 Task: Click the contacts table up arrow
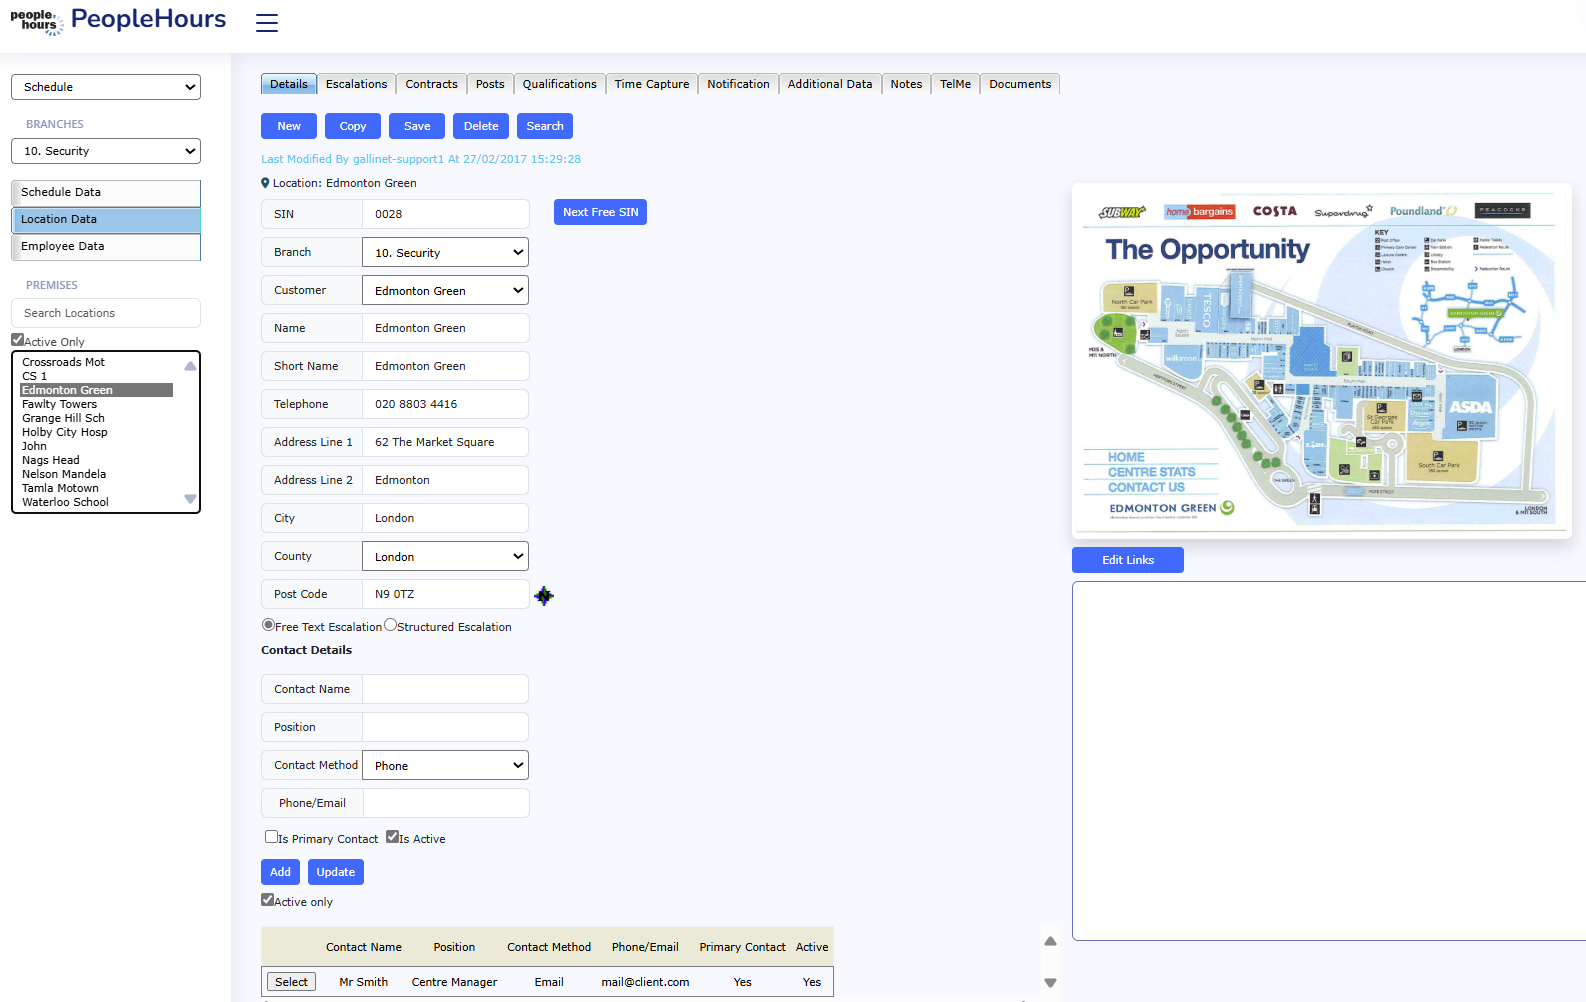[1050, 941]
